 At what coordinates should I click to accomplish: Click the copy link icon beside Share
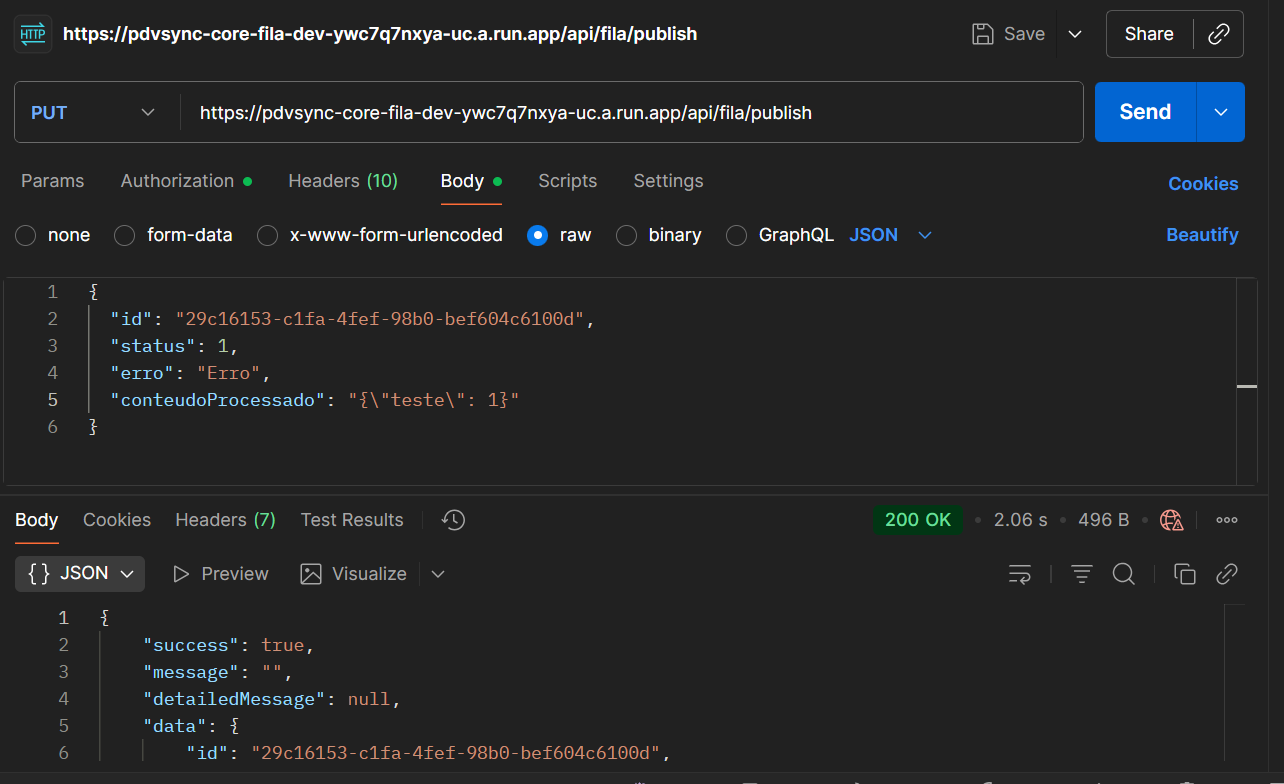coord(1218,34)
